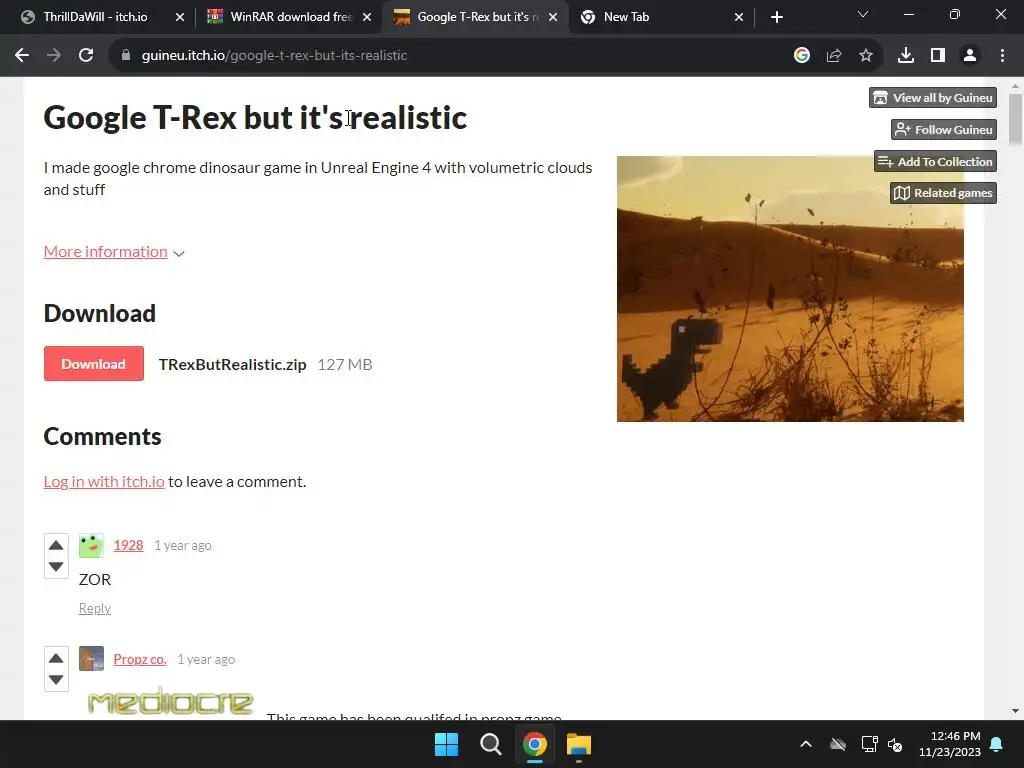The height and width of the screenshot is (768, 1024).
Task: Toggle the Chrome side panel
Action: 938,56
